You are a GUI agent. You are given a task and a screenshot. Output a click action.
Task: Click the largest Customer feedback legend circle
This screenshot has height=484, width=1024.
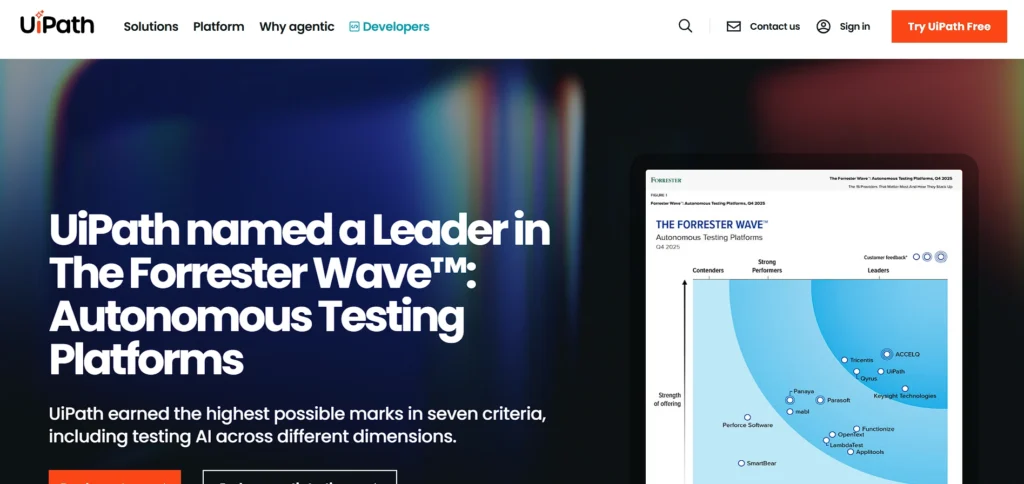pyautogui.click(x=940, y=257)
